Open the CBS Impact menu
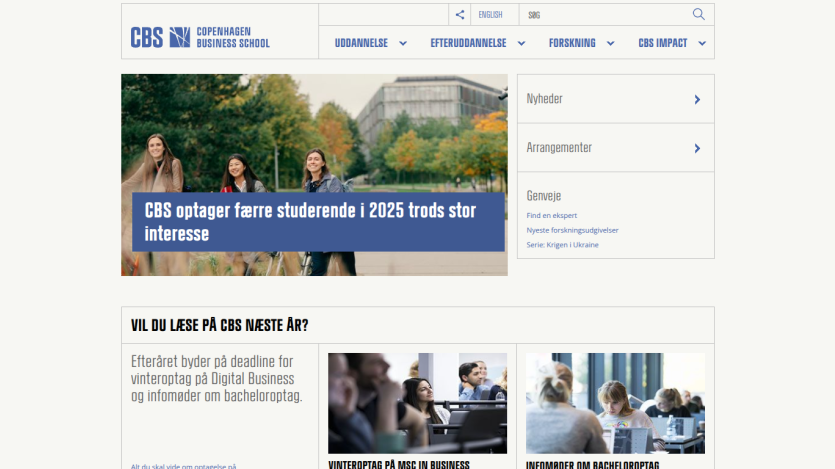 662,43
